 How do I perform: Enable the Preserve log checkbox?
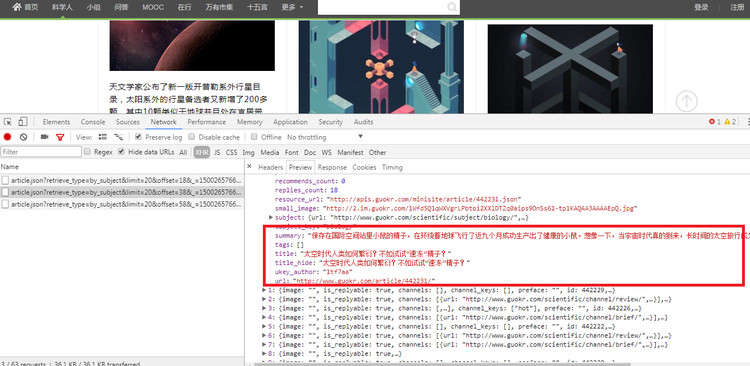[138, 137]
